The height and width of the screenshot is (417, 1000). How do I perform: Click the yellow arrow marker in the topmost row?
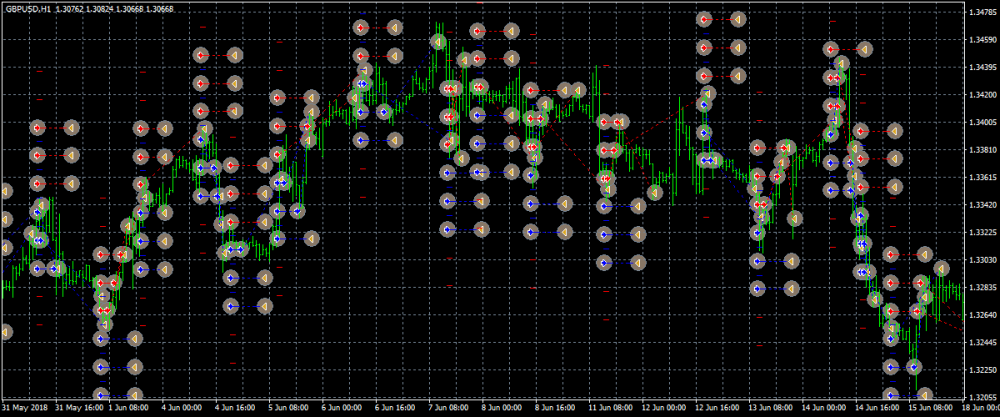pyautogui.click(x=738, y=19)
